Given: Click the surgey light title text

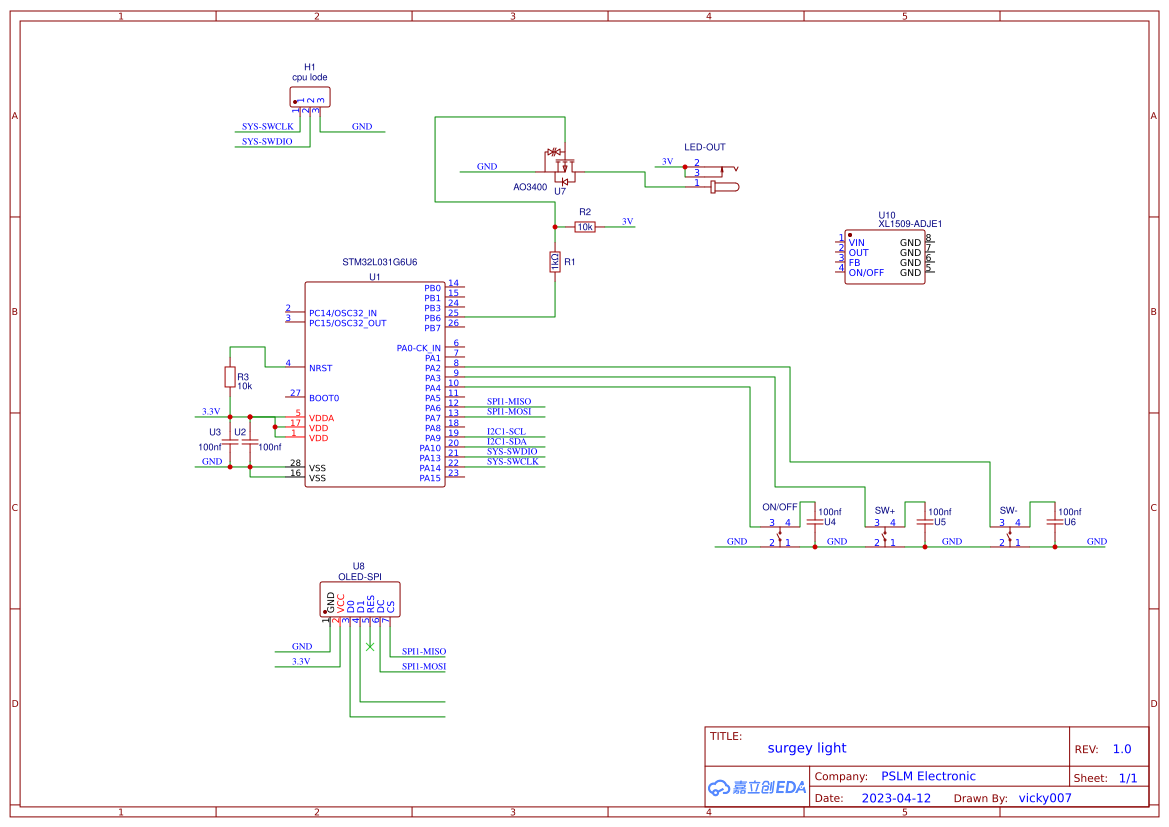Looking at the screenshot, I should (x=807, y=748).
